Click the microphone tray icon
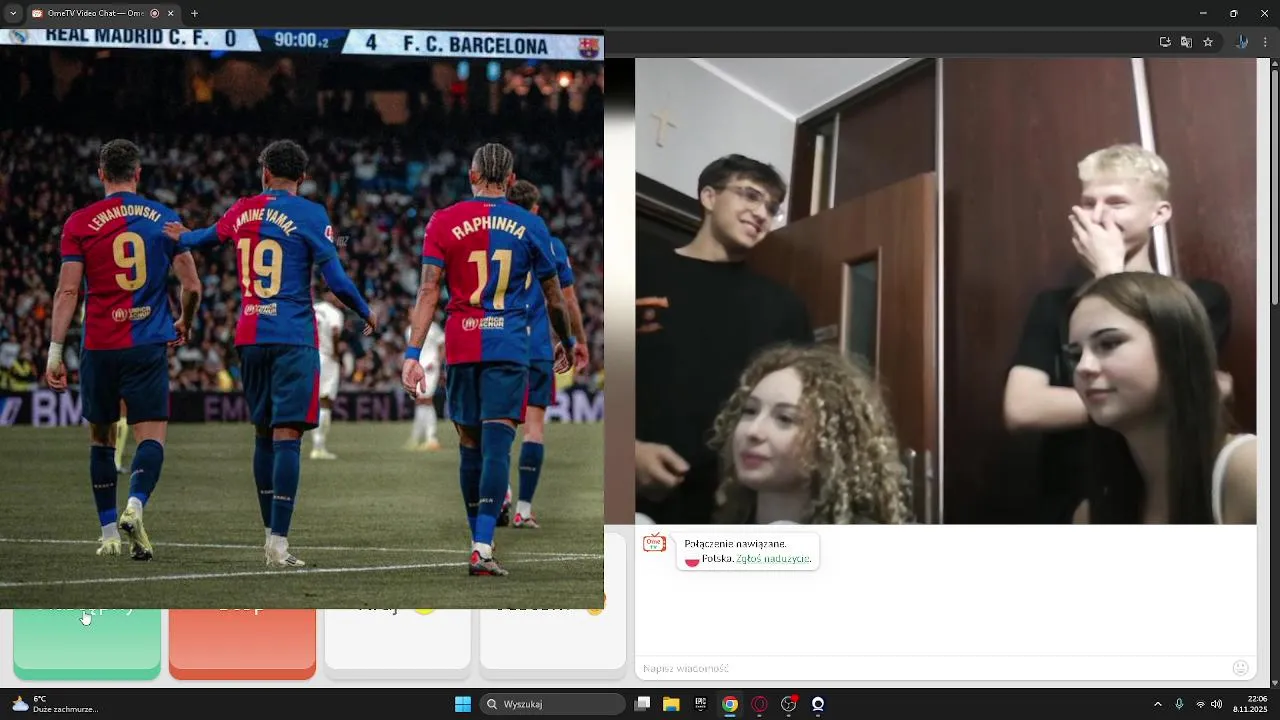The image size is (1280, 720). (1180, 704)
